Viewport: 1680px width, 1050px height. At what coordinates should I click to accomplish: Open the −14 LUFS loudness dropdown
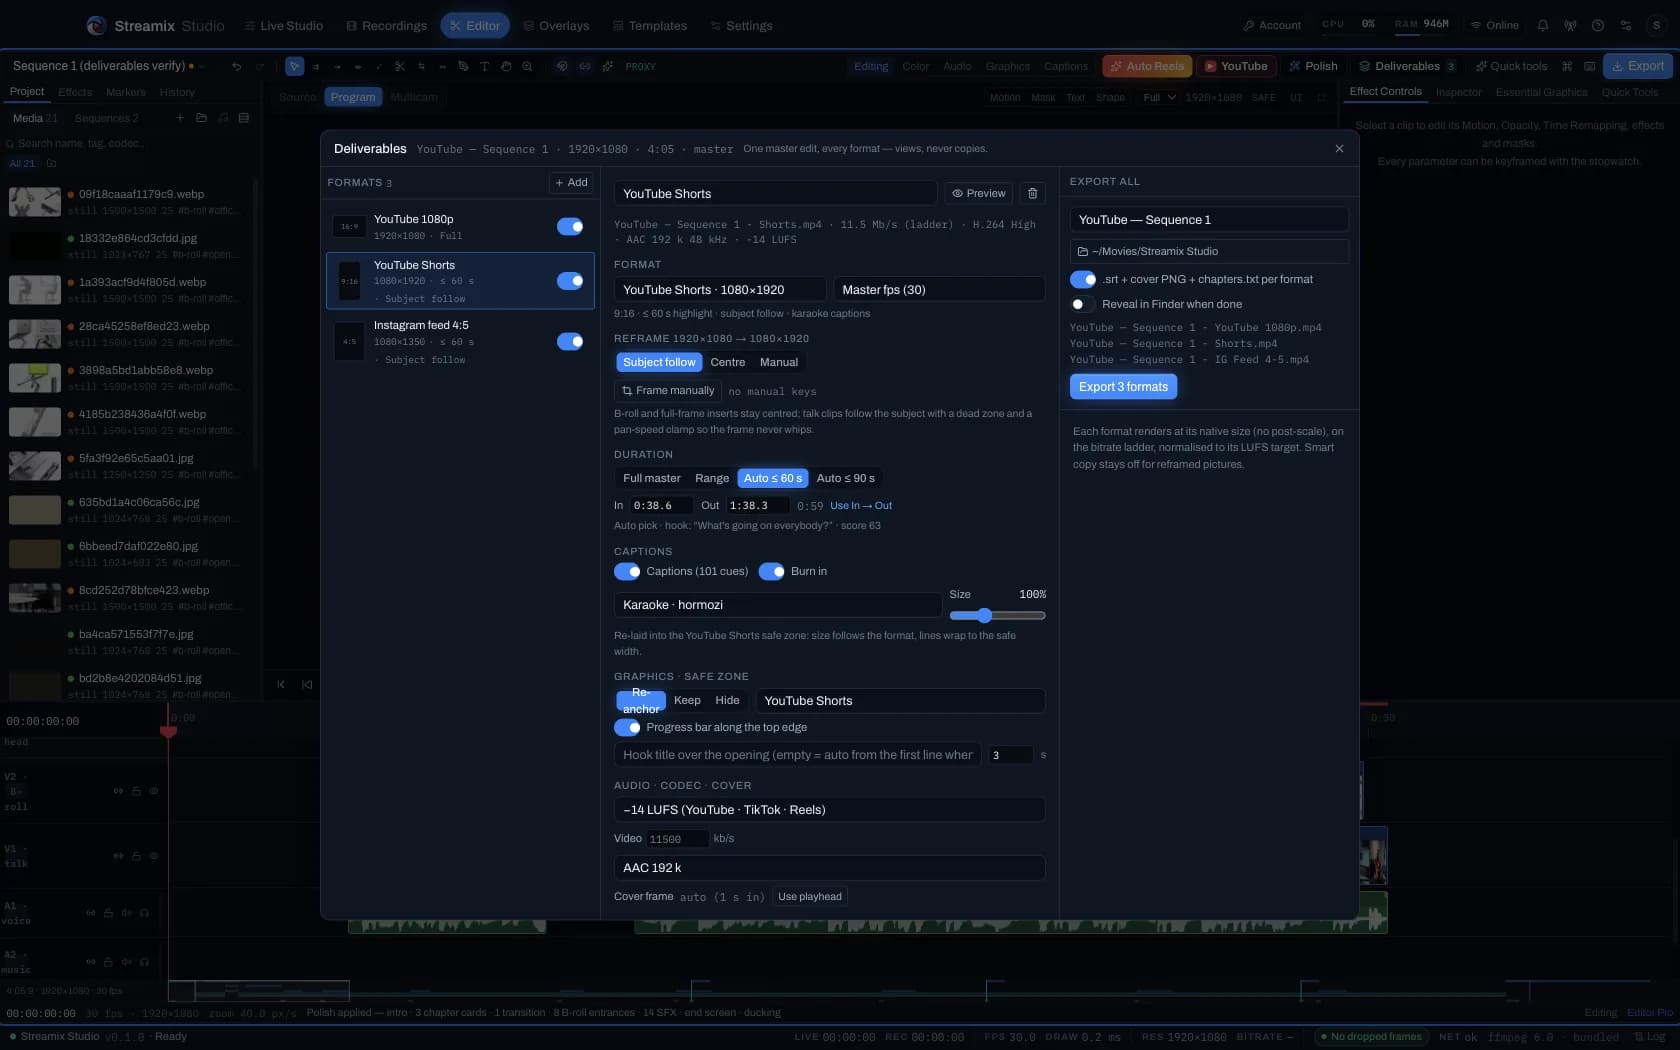click(x=829, y=810)
